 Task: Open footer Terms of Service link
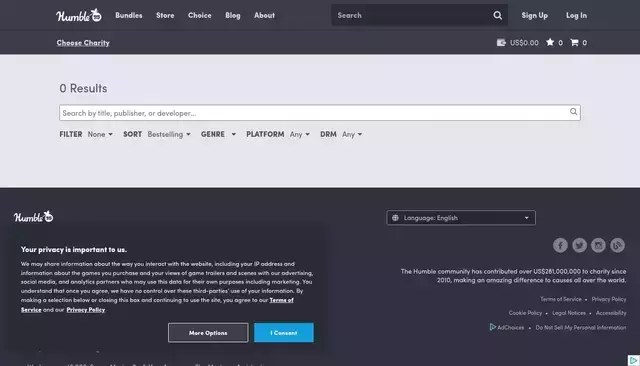coord(561,299)
